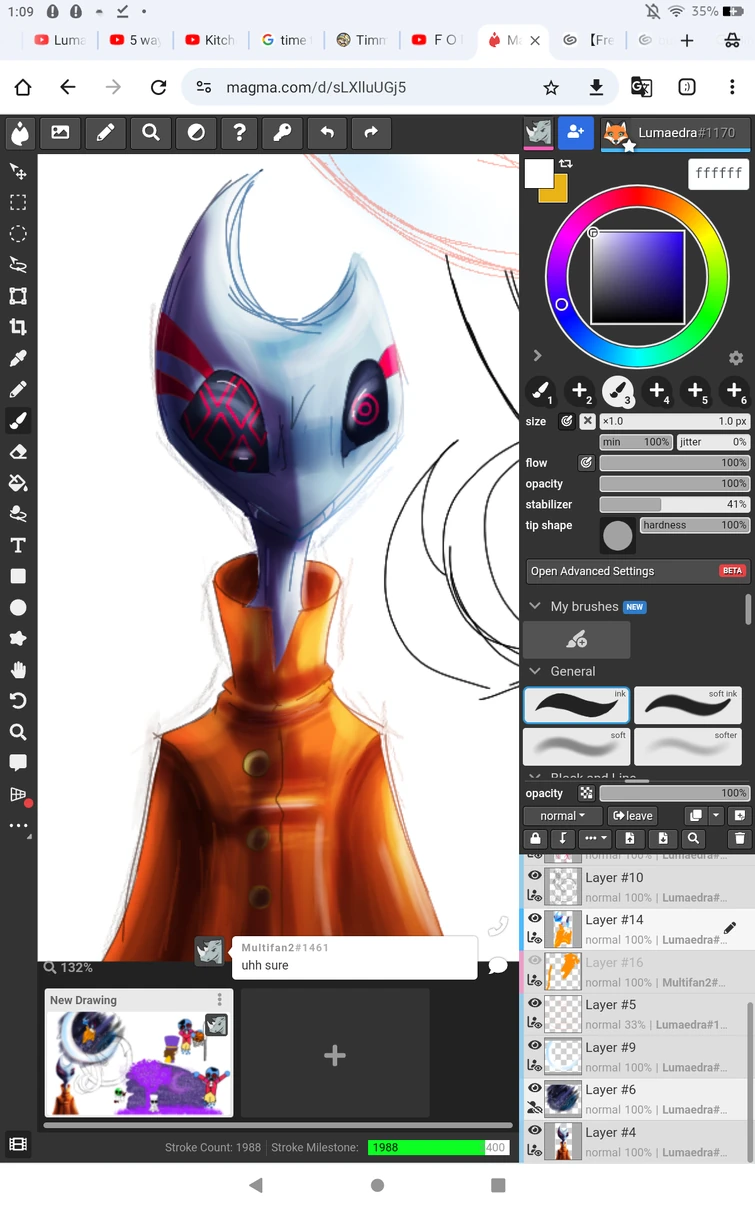The image size is (755, 1208).
Task: Open the Lumaedra#1170 user menu
Action: (x=675, y=132)
